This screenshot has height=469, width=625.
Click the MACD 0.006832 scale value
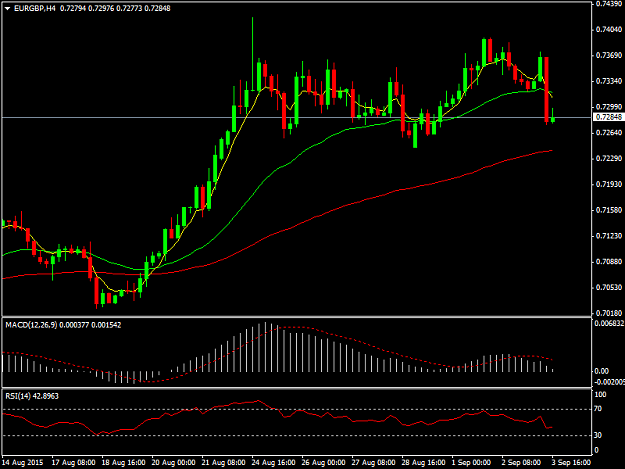click(x=609, y=324)
